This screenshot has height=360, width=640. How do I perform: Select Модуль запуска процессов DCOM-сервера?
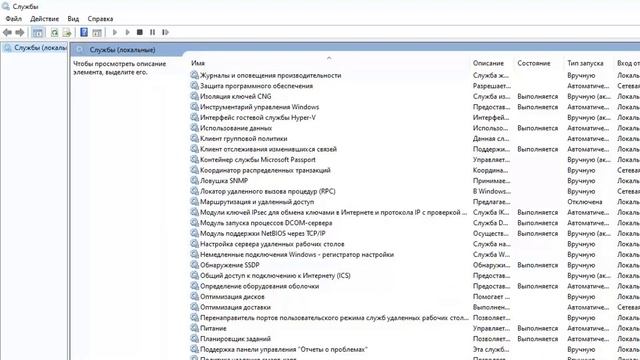266,223
